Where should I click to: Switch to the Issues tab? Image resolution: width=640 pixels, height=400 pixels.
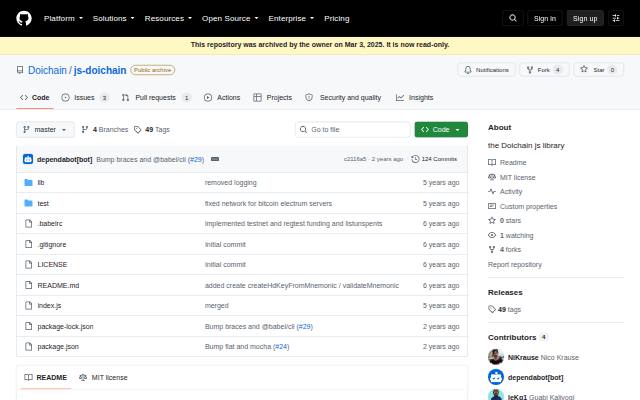(x=84, y=98)
